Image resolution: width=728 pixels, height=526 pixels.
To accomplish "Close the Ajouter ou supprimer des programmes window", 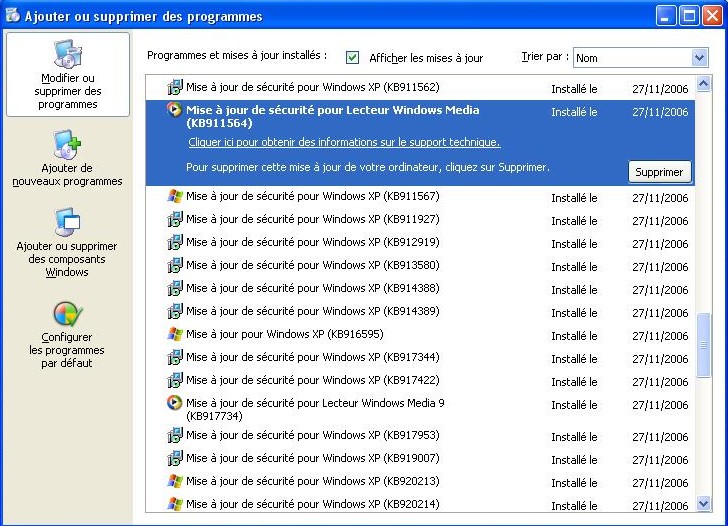I will coord(712,16).
